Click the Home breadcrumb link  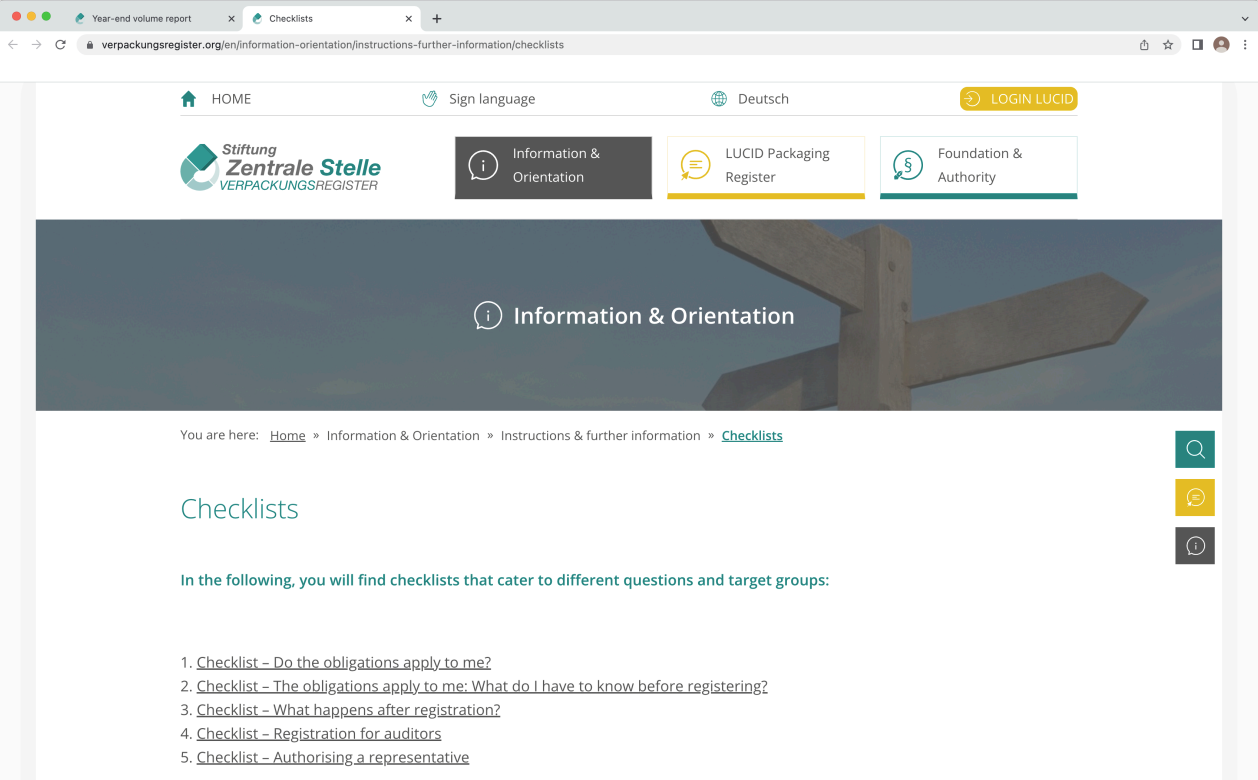tap(287, 436)
